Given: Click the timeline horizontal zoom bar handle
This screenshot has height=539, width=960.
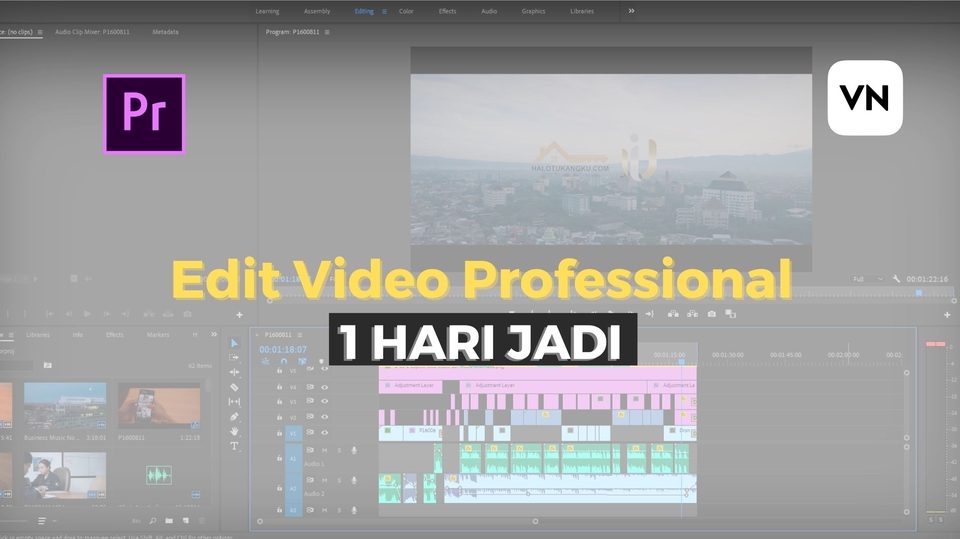Looking at the screenshot, I should (535, 521).
